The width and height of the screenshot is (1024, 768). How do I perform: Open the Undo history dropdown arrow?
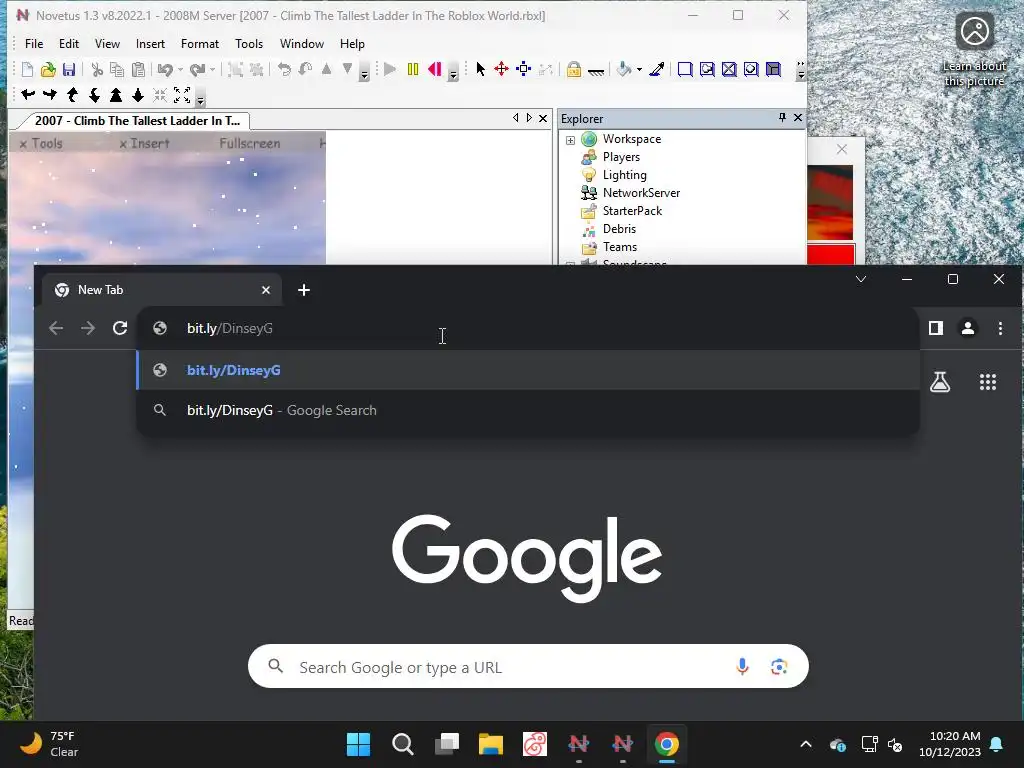coord(180,69)
